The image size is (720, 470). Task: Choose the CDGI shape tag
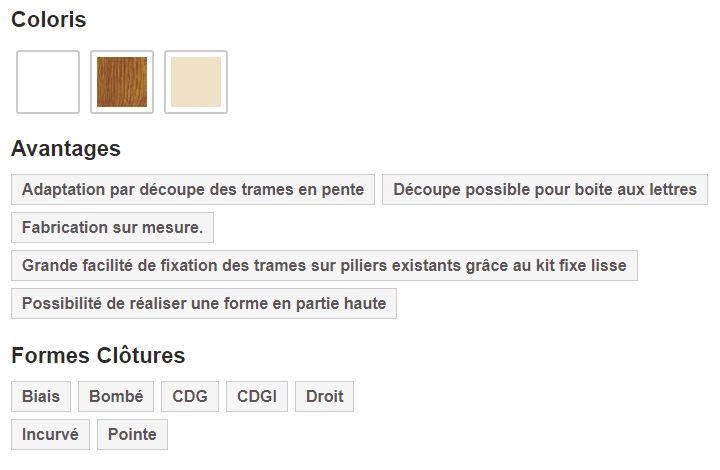click(257, 396)
